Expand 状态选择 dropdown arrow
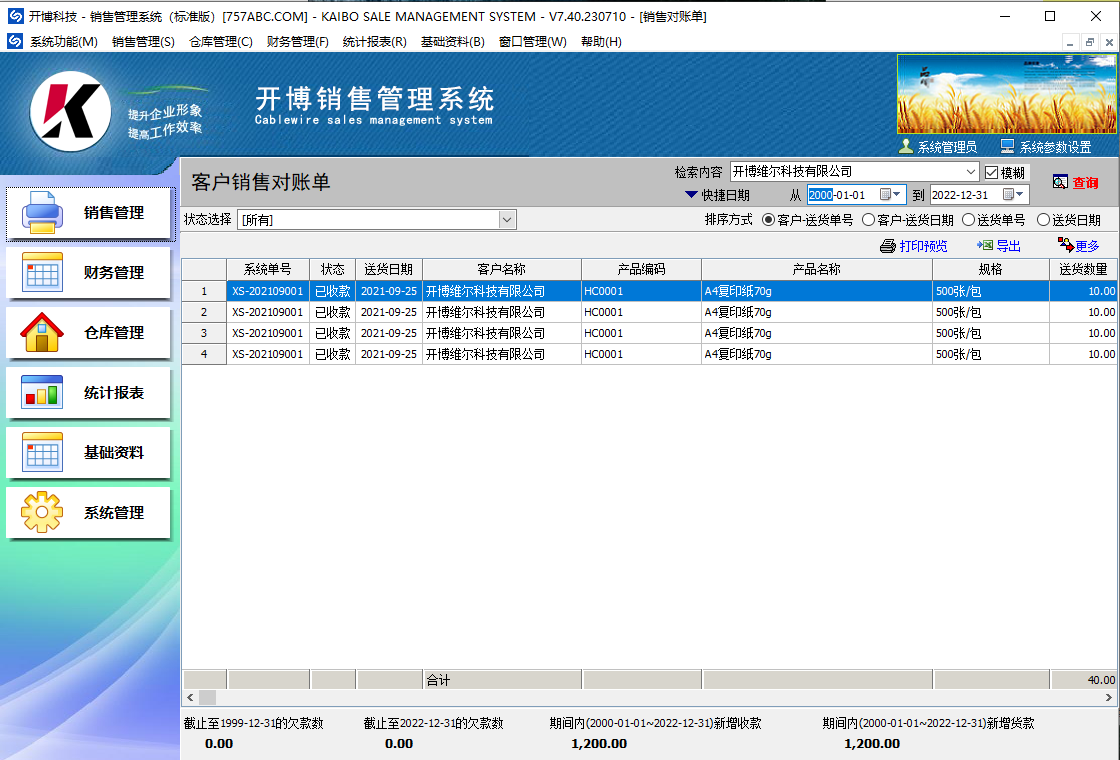 tap(507, 219)
